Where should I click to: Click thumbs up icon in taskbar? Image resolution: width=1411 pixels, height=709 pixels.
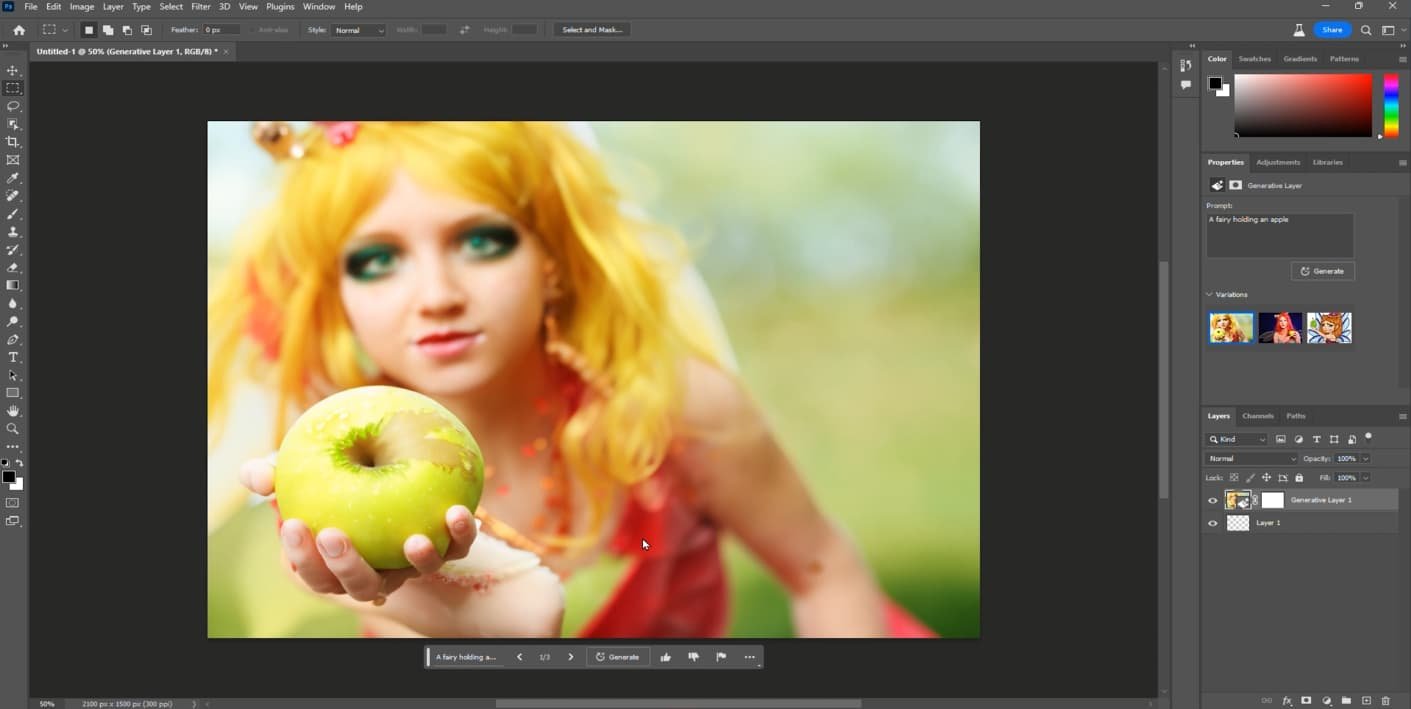(x=665, y=657)
